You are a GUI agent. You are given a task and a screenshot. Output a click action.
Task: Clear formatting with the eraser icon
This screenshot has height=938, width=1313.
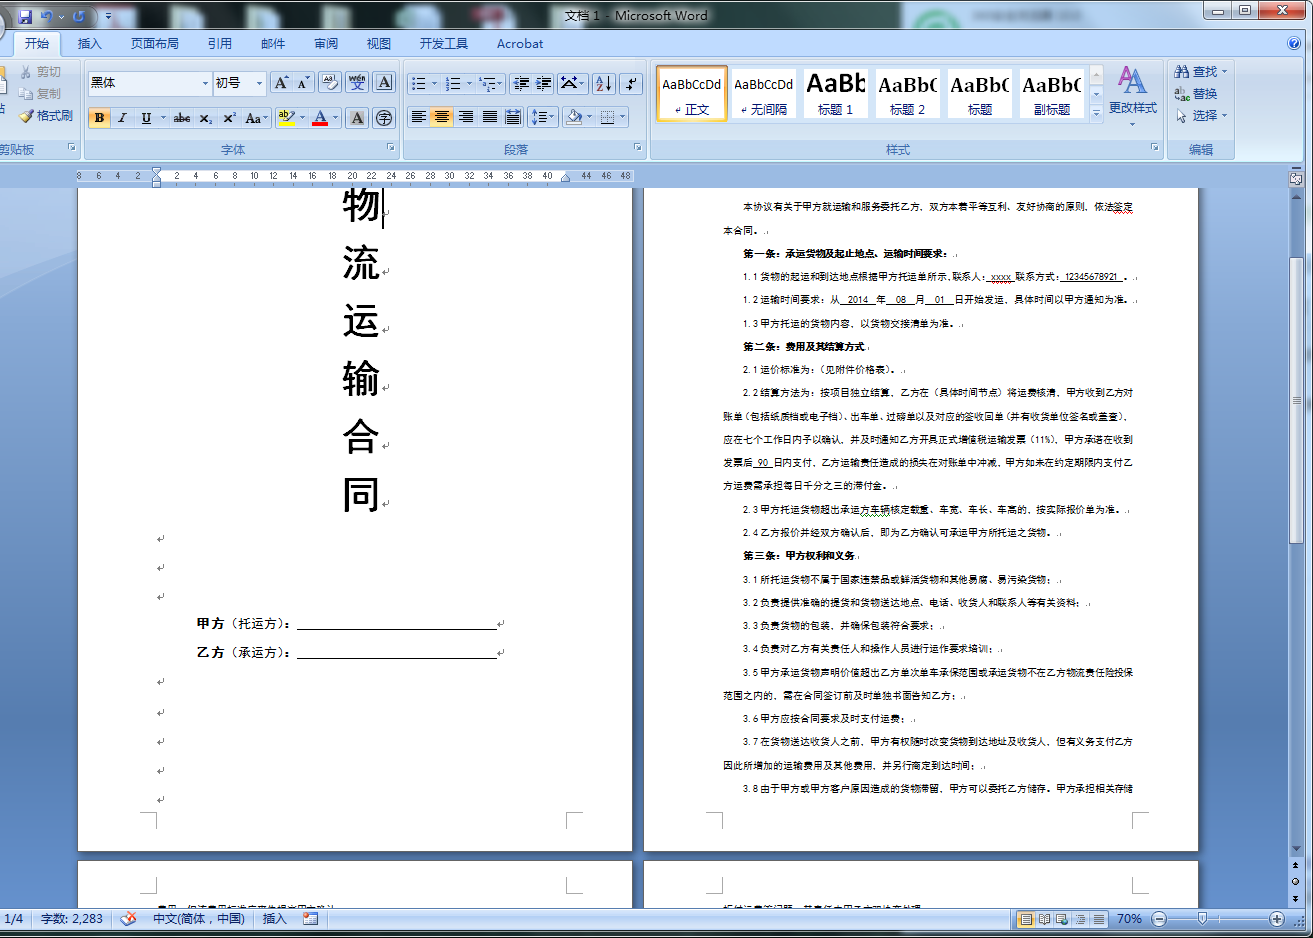click(x=330, y=83)
